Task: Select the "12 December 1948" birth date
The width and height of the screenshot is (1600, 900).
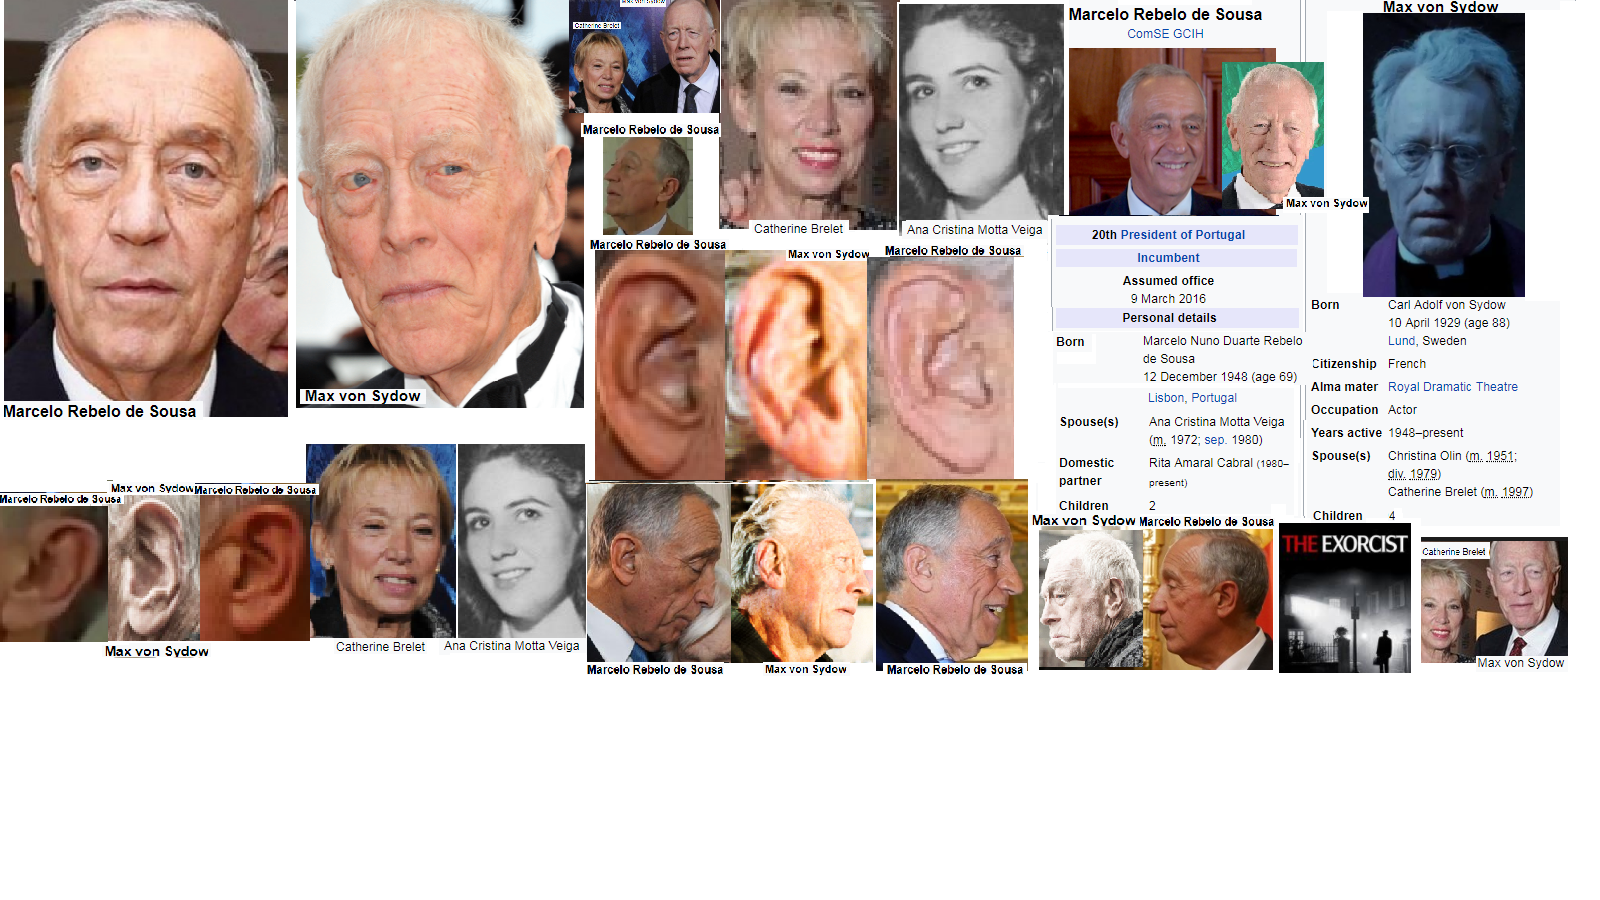Action: (1195, 377)
